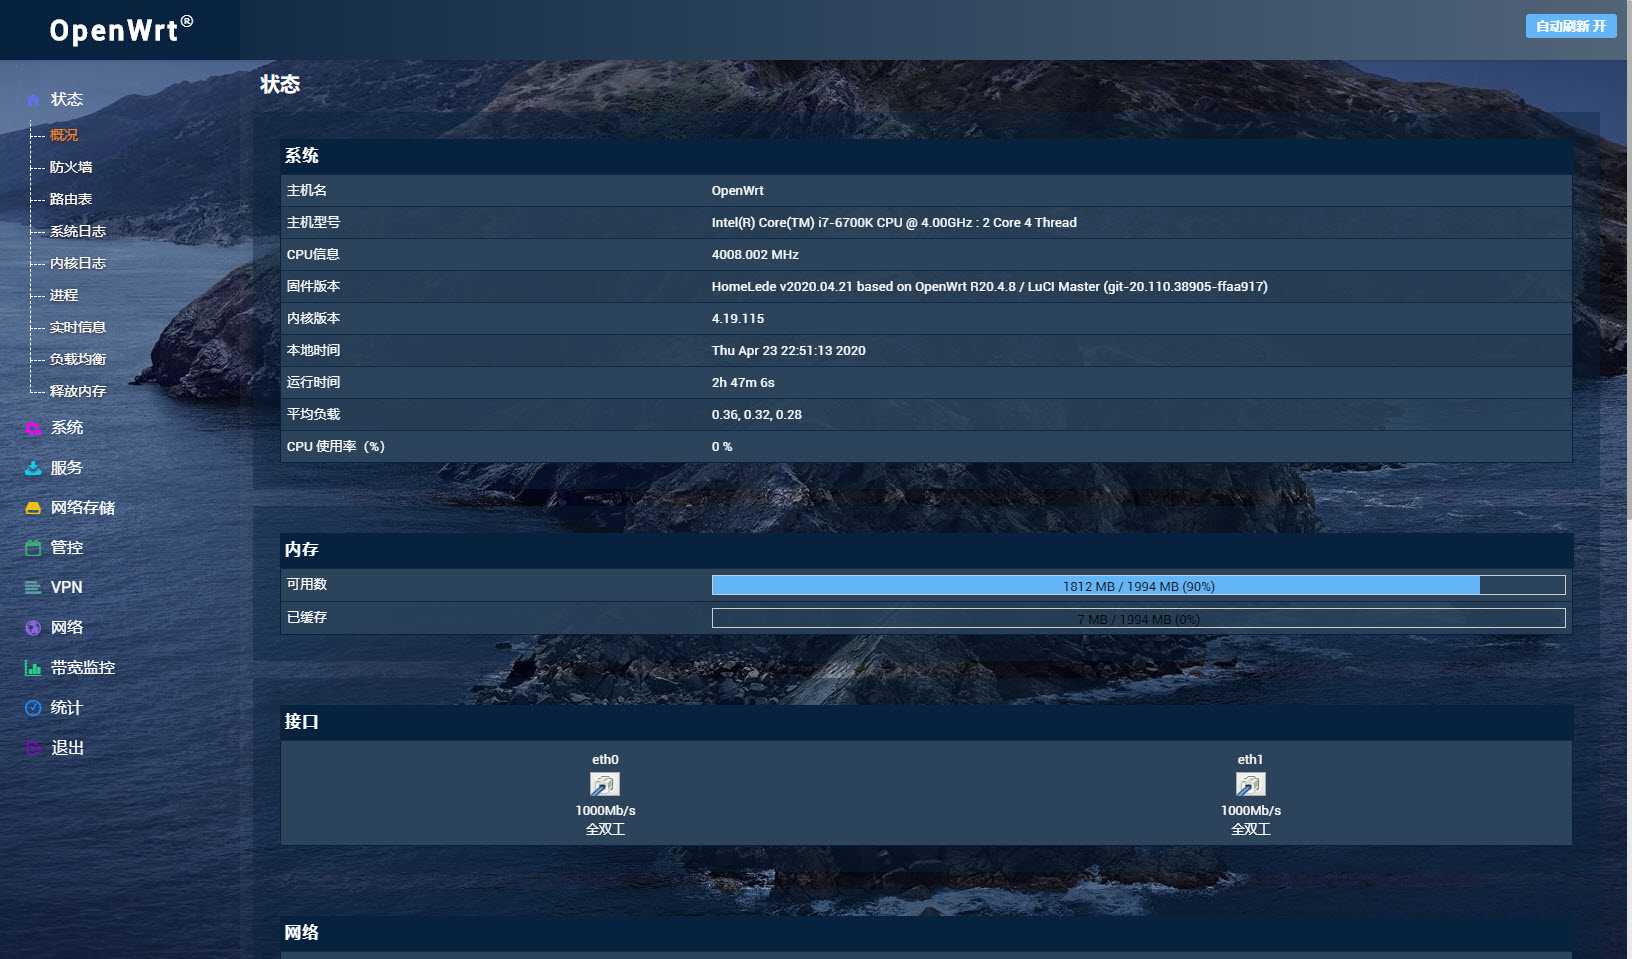The height and width of the screenshot is (959, 1632).
Task: Click the 4008.002 MHz CPU value
Action: click(x=755, y=254)
